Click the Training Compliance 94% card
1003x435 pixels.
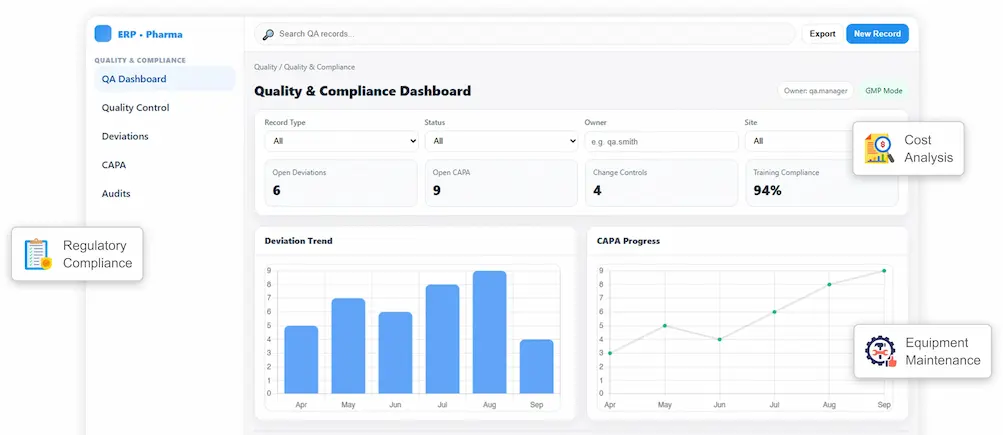[x=822, y=183]
